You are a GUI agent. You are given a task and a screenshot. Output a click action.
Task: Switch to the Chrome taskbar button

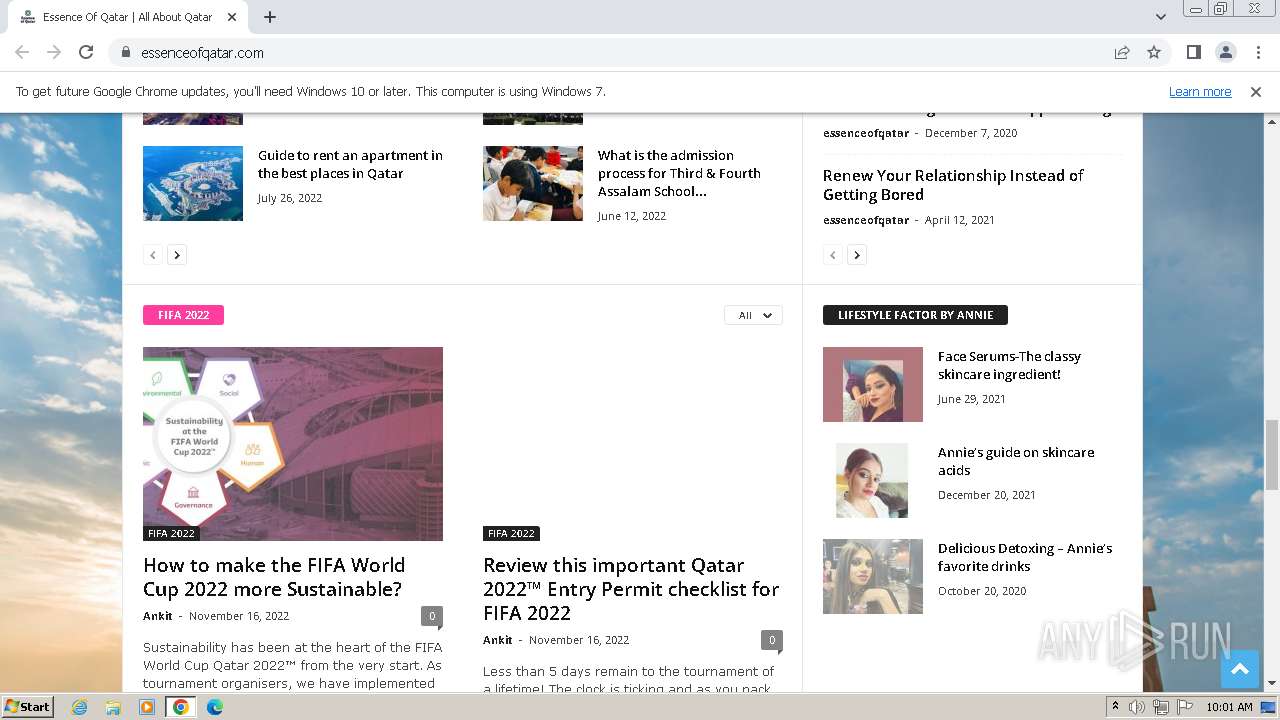tap(181, 707)
